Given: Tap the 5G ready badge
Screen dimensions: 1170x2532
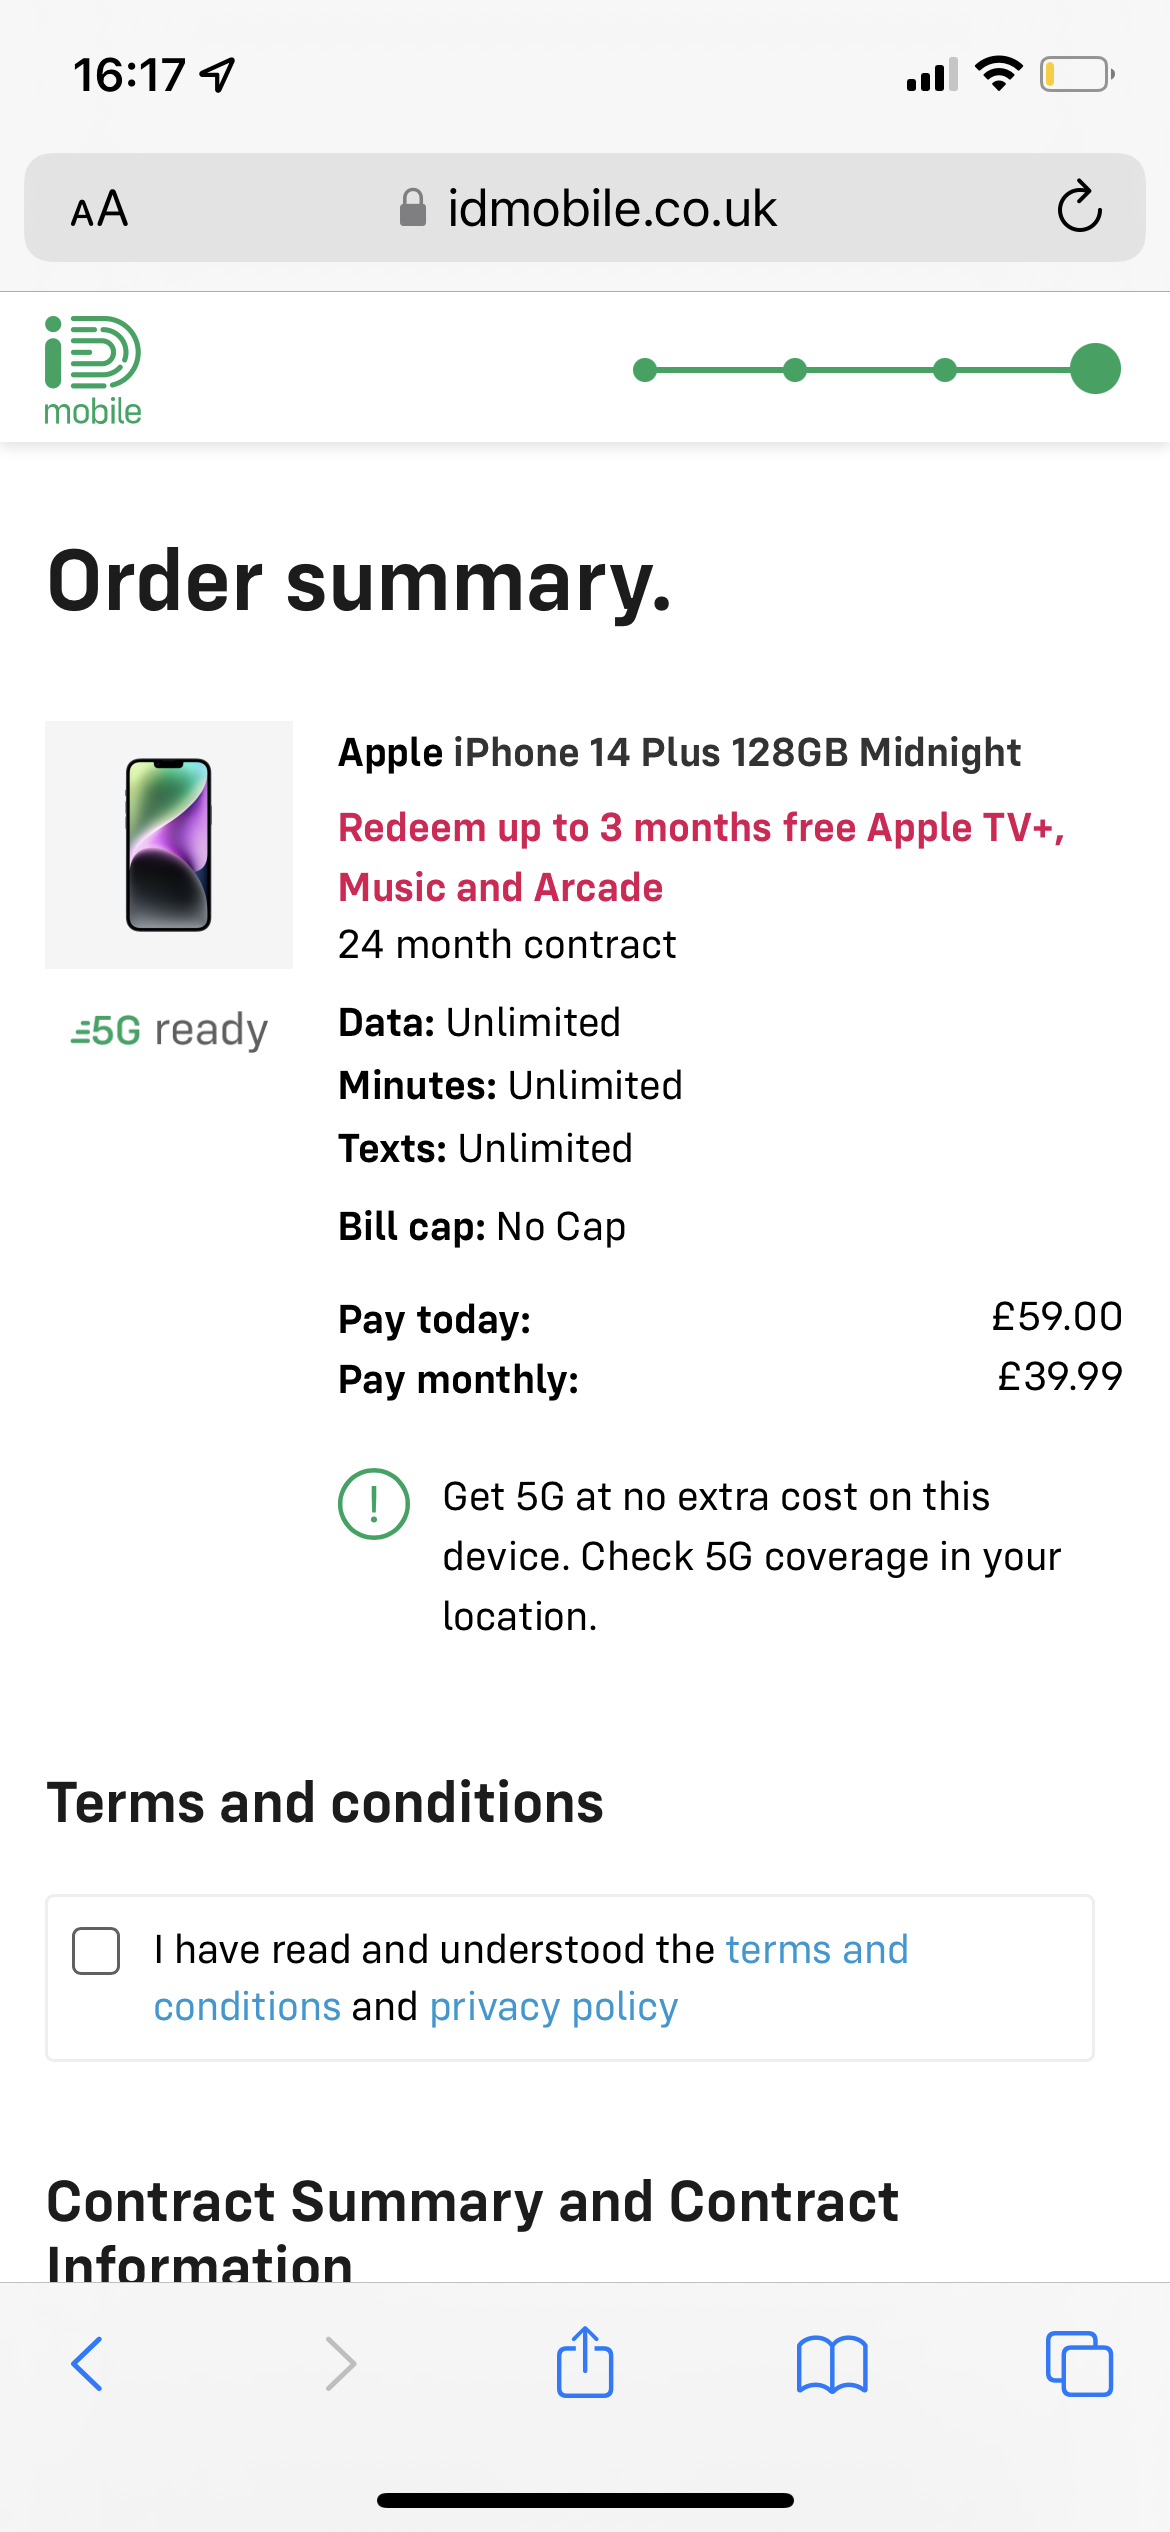Looking at the screenshot, I should point(169,1030).
